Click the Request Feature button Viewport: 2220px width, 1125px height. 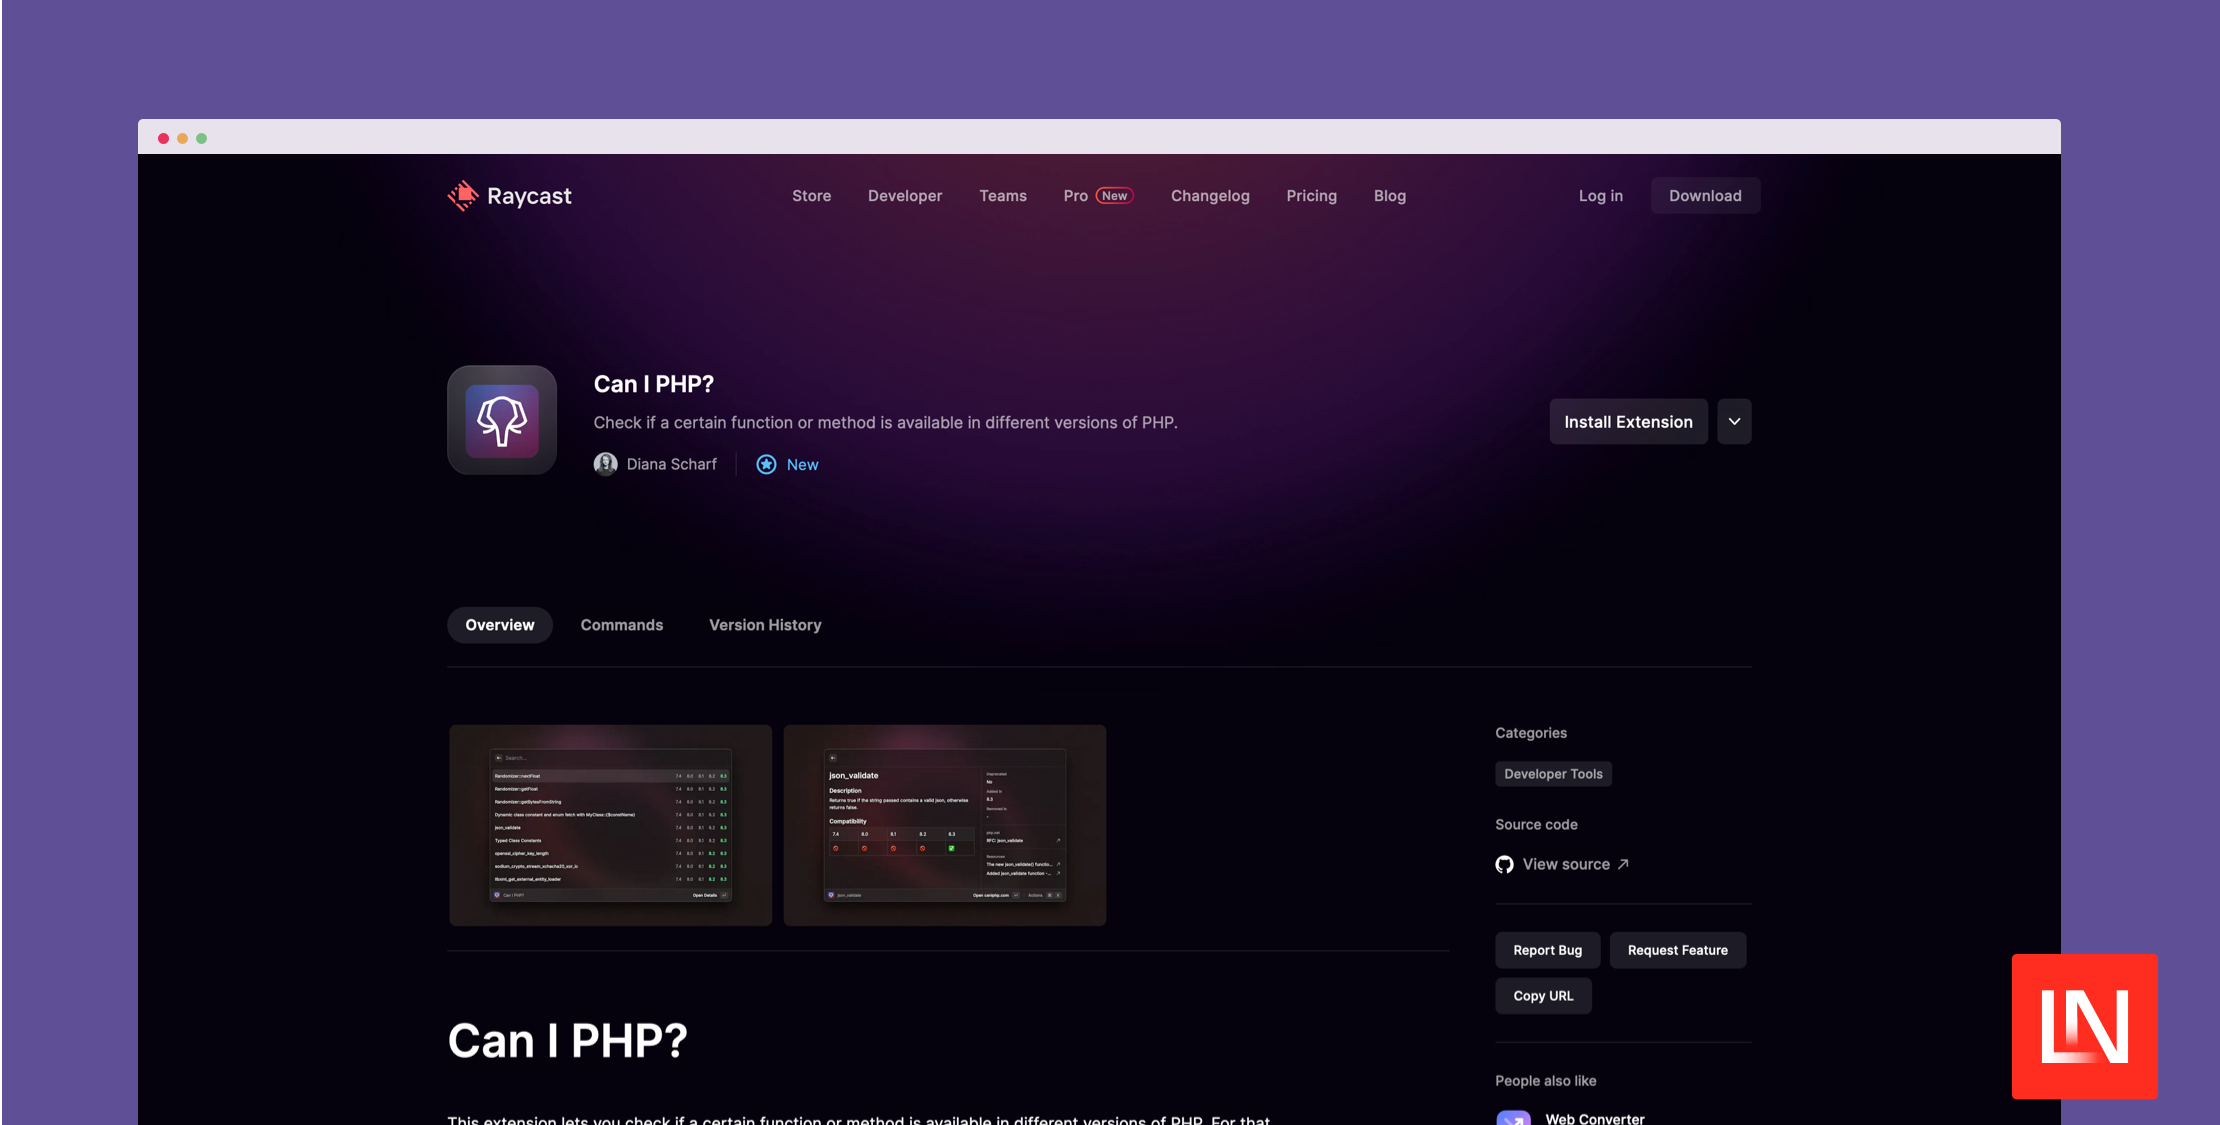tap(1677, 950)
